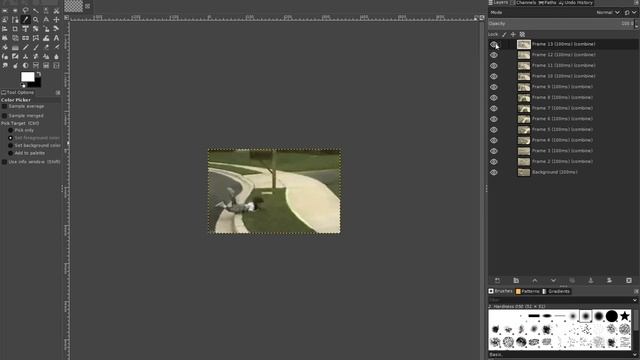
Task: Select the Paintbrush tool
Action: [36, 47]
